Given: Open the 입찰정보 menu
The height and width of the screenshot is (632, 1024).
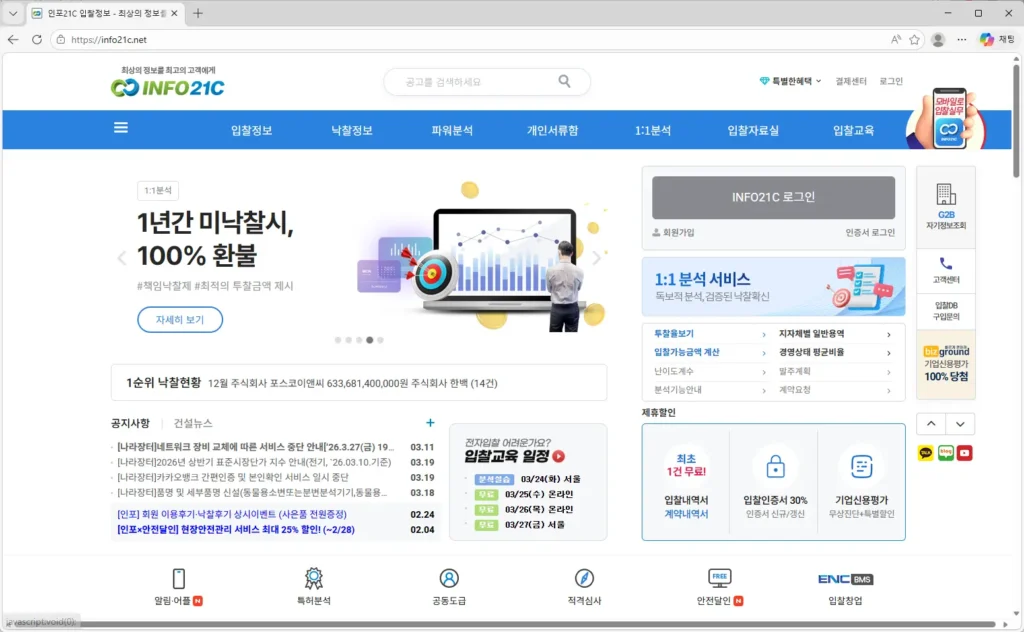Looking at the screenshot, I should (x=251, y=131).
